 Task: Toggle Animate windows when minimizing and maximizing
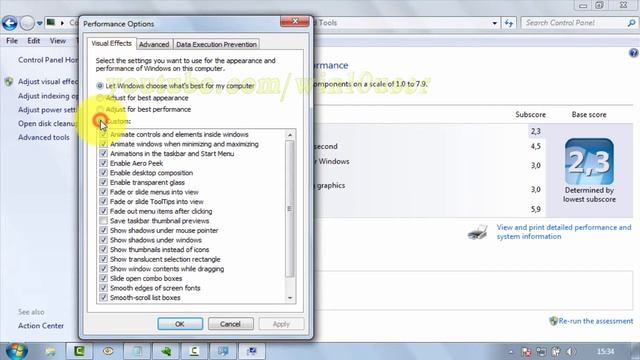click(104, 144)
